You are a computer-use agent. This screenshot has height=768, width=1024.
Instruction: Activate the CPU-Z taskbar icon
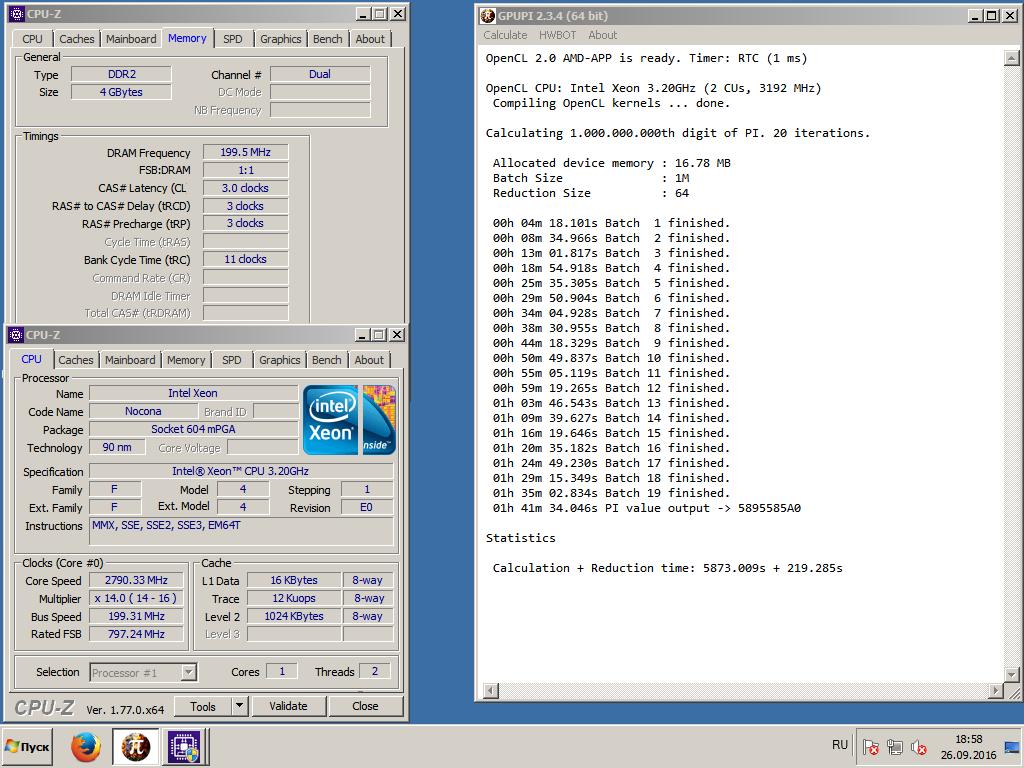185,747
